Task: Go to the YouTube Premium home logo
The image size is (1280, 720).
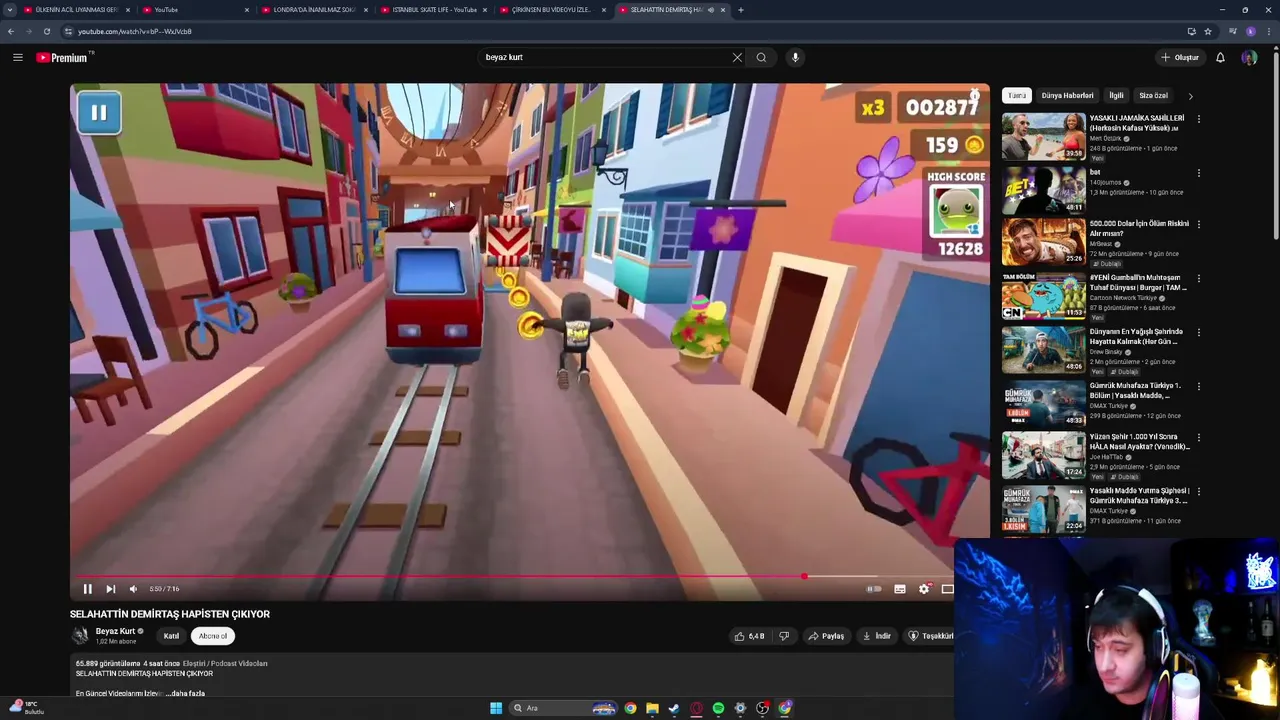Action: [62, 57]
